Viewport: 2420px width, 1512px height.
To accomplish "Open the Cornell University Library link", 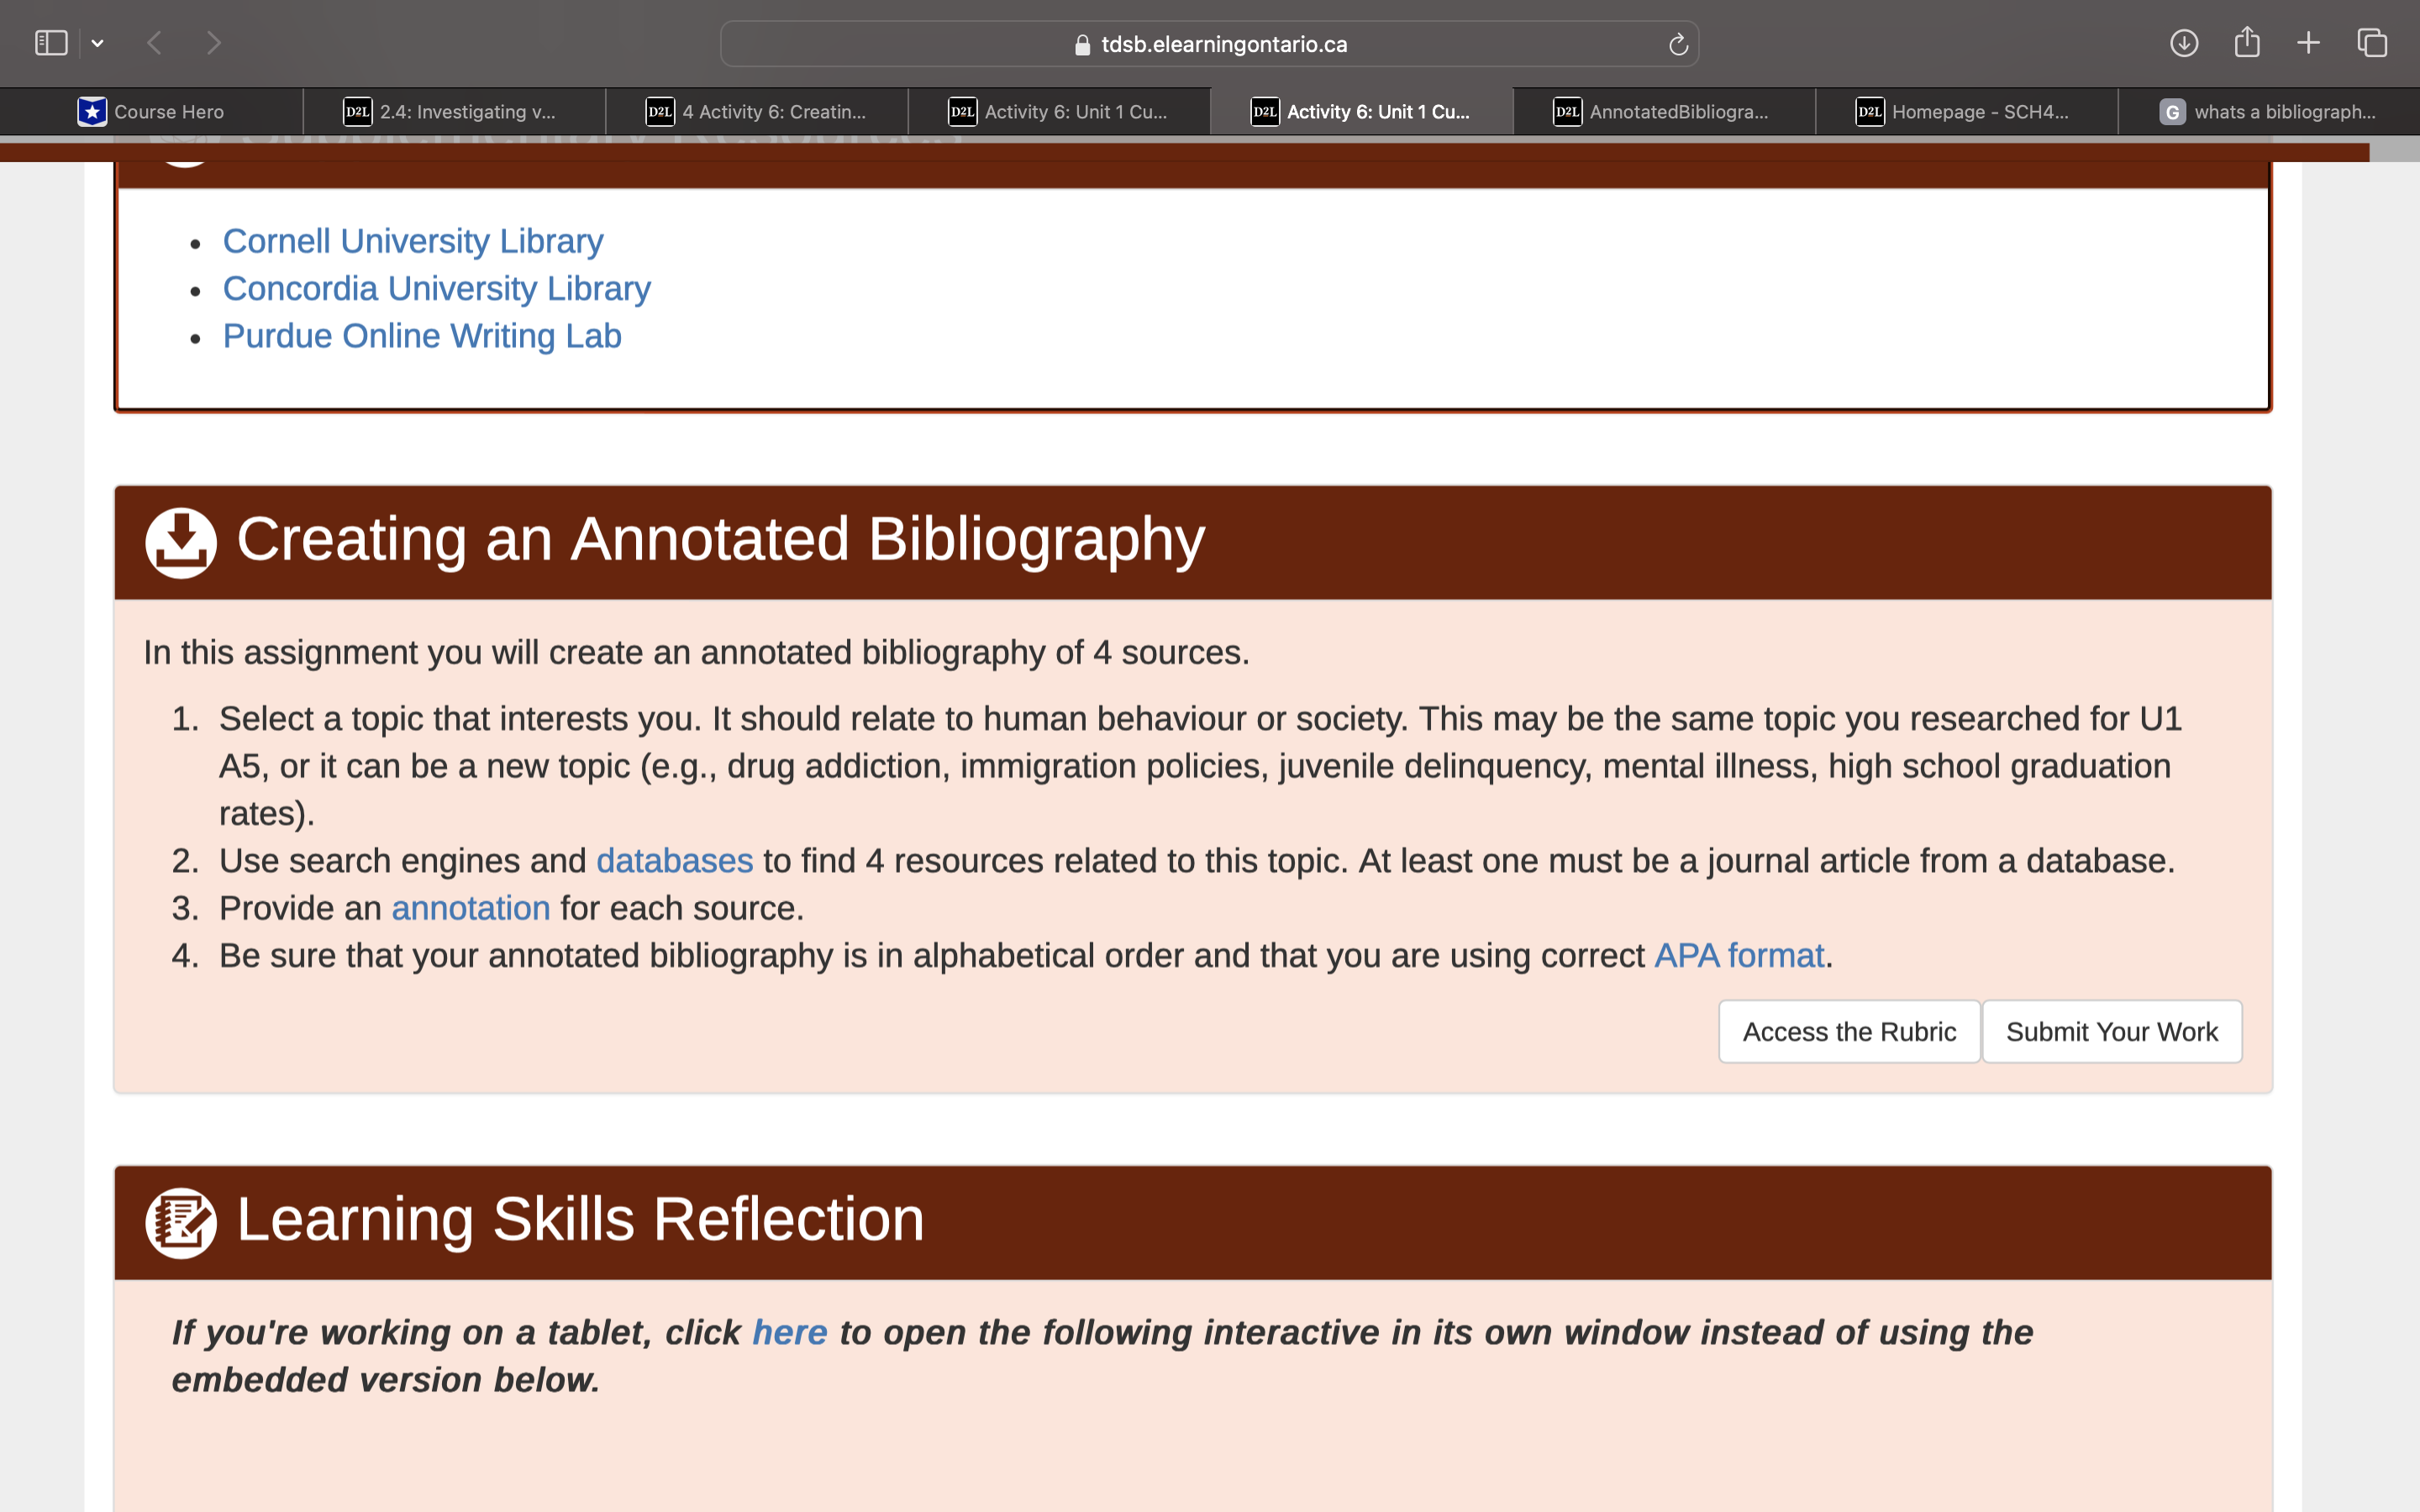I will 412,240.
